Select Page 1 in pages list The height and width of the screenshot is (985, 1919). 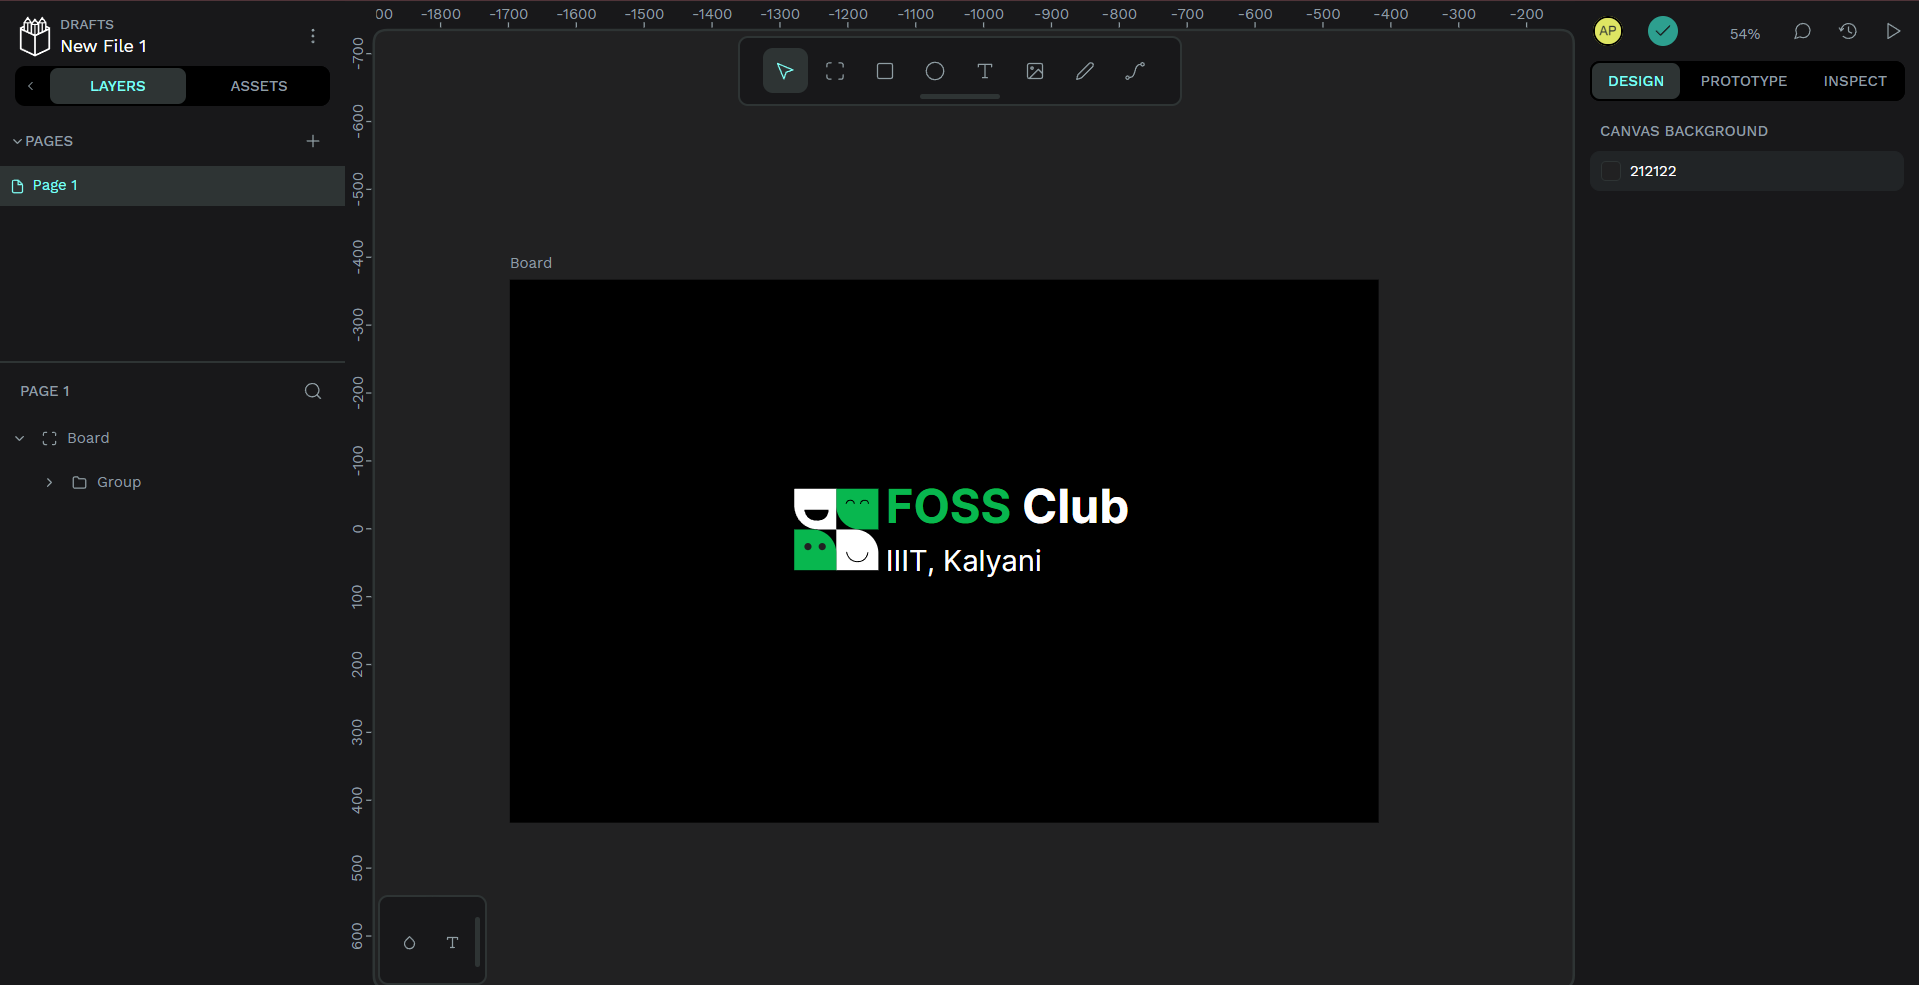point(172,186)
